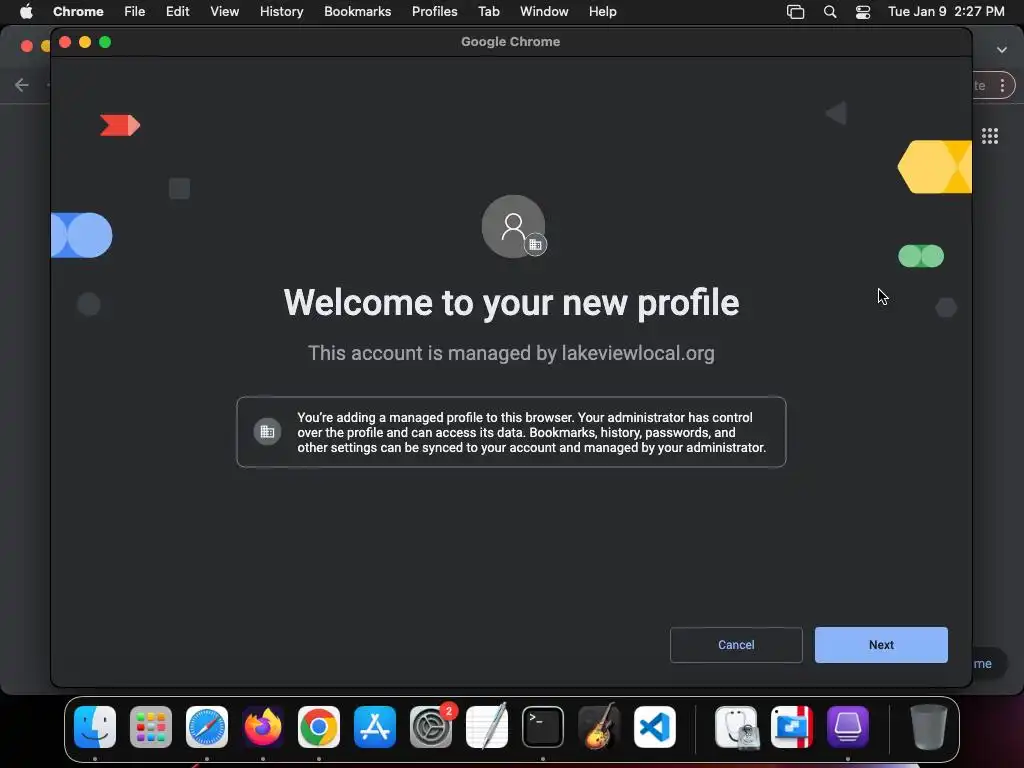This screenshot has width=1024, height=768.
Task: Minimize the profile dialog window
Action: (85, 42)
